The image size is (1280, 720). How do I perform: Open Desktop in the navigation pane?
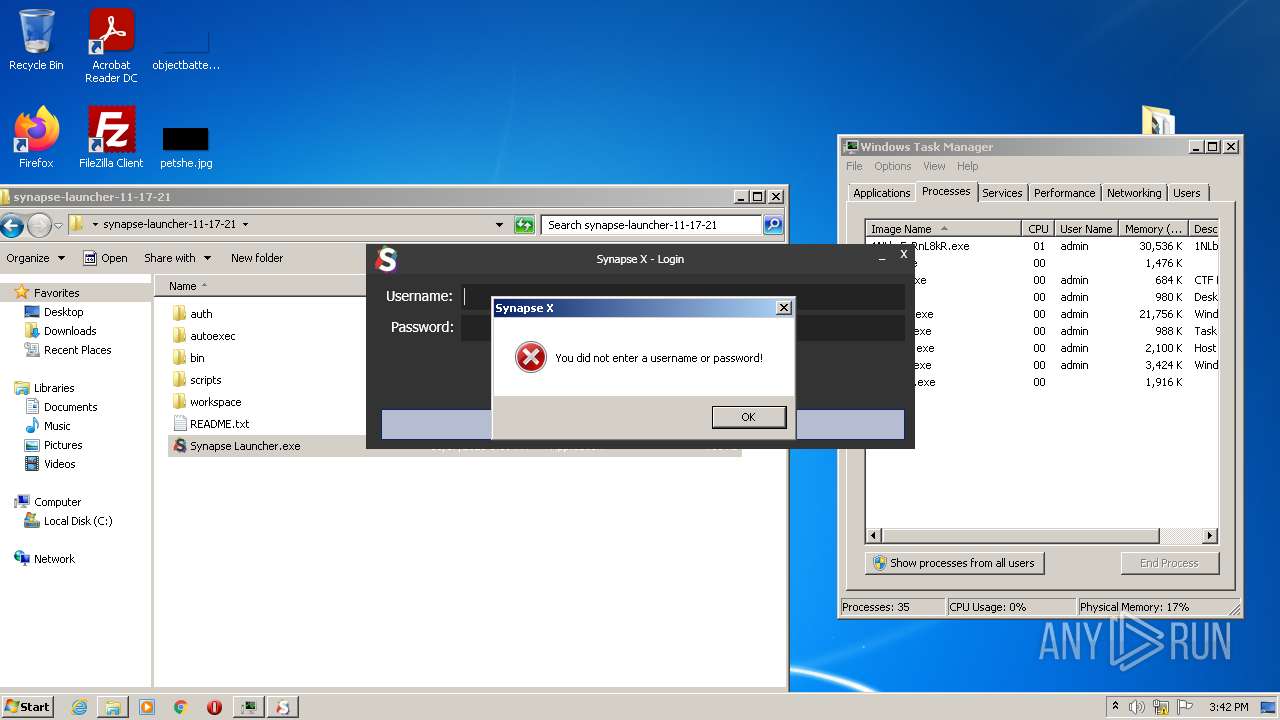point(63,312)
